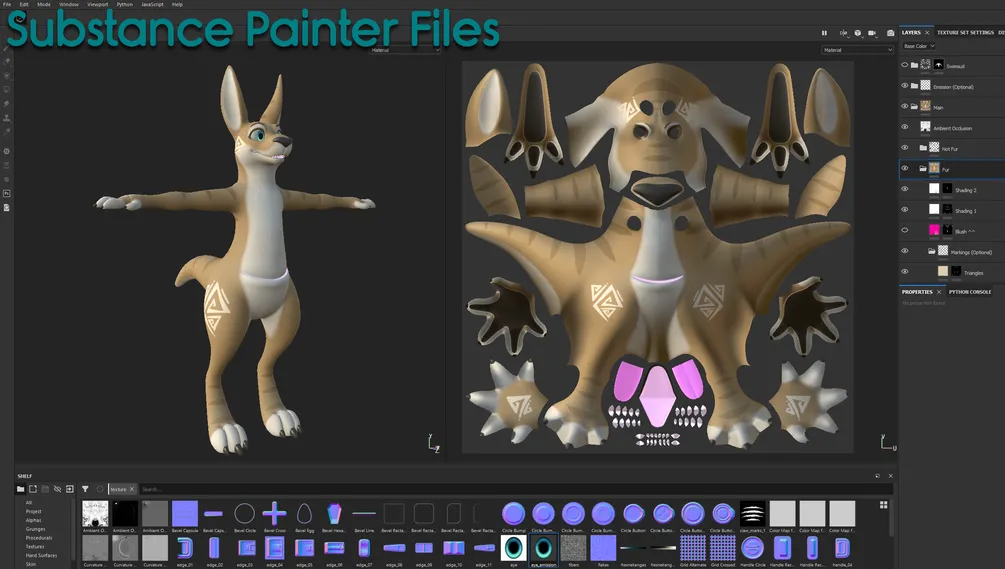The width and height of the screenshot is (1005, 569).
Task: Select the Bevel Egg shelf item
Action: (304, 514)
